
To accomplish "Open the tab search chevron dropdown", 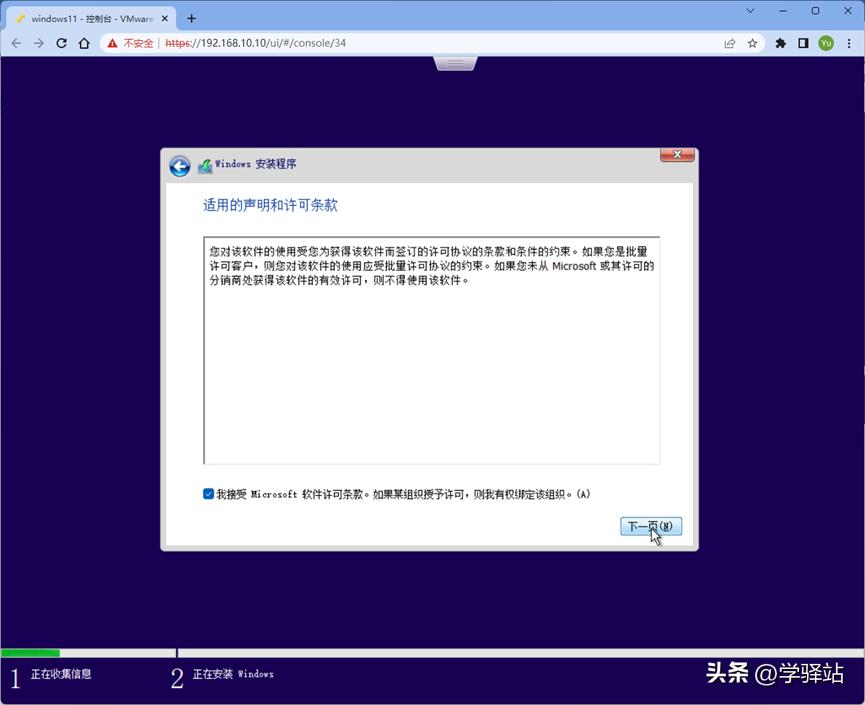I will pyautogui.click(x=751, y=11).
